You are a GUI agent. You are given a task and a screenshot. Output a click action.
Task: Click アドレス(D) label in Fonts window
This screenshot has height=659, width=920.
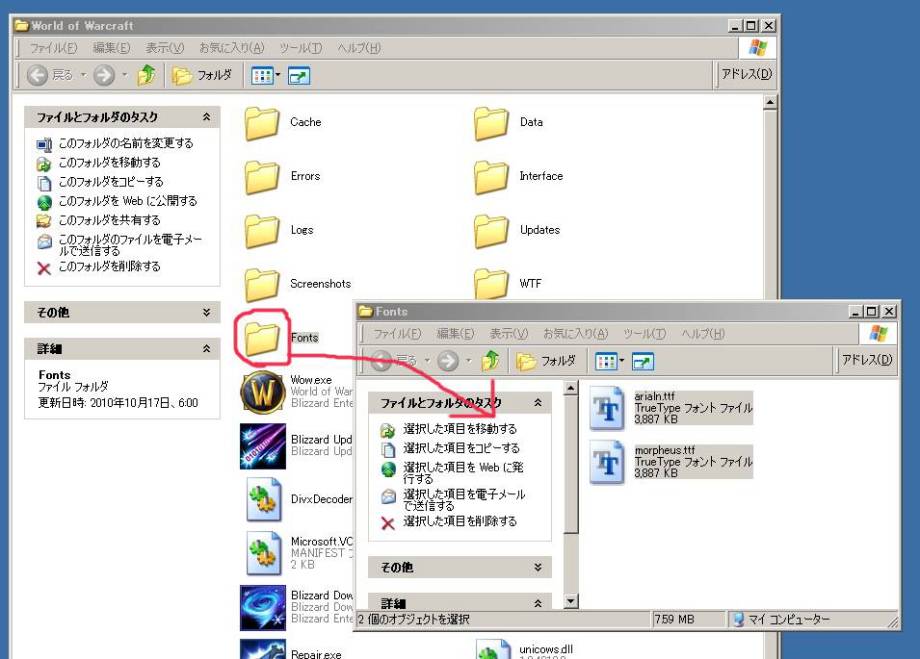[867, 360]
